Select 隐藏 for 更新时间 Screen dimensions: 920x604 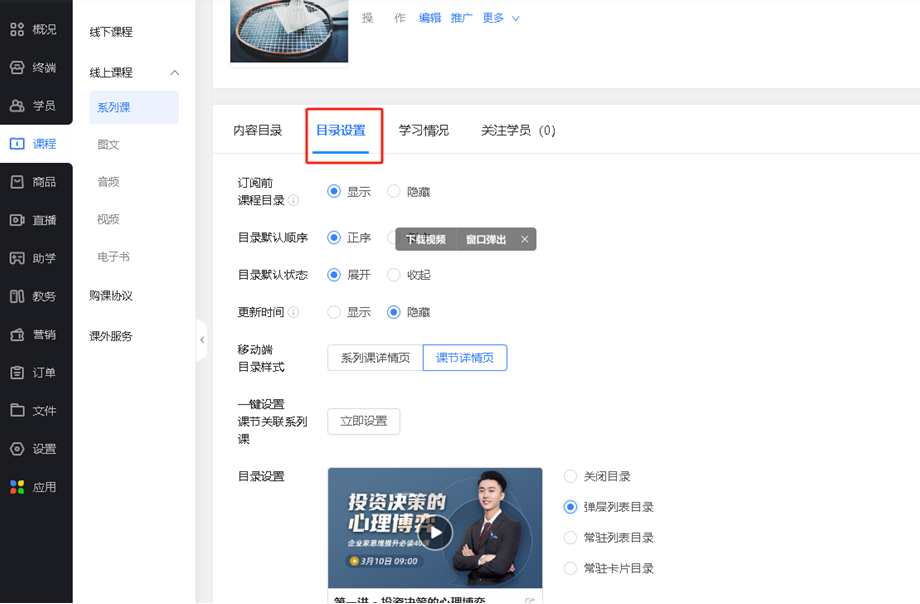[394, 312]
